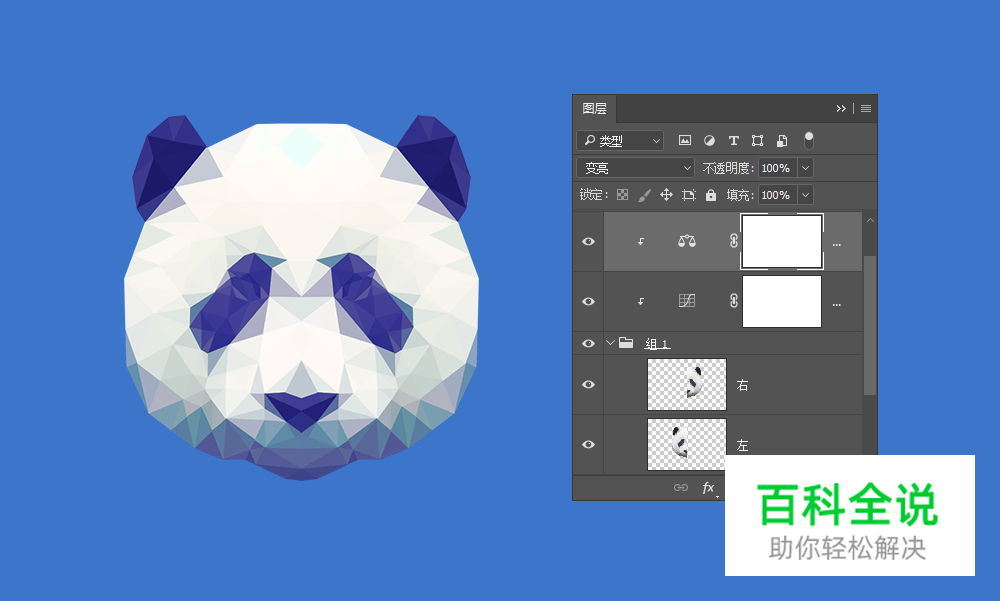Filter layers by type (T) icon
The image size is (1000, 601).
(x=733, y=141)
